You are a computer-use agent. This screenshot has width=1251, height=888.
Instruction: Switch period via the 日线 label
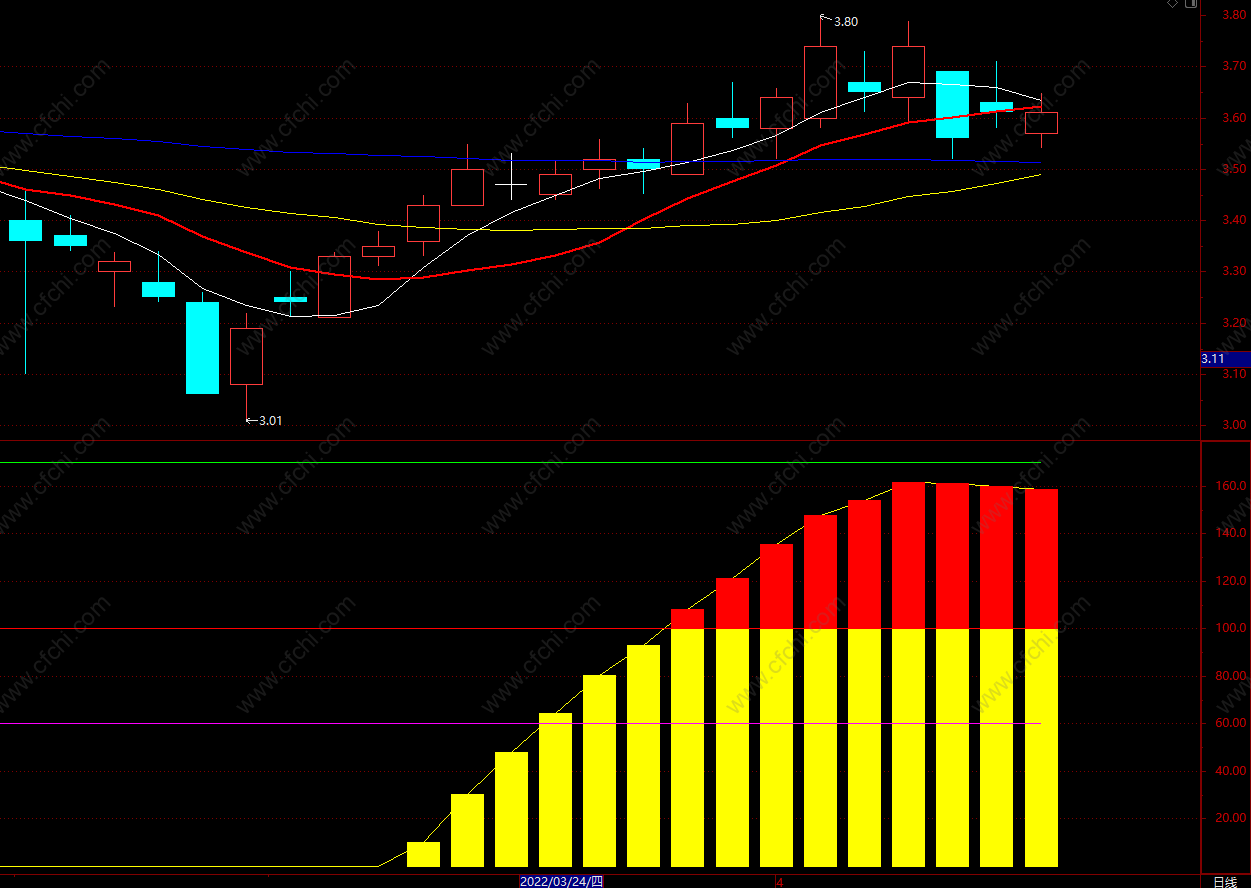(x=1225, y=881)
